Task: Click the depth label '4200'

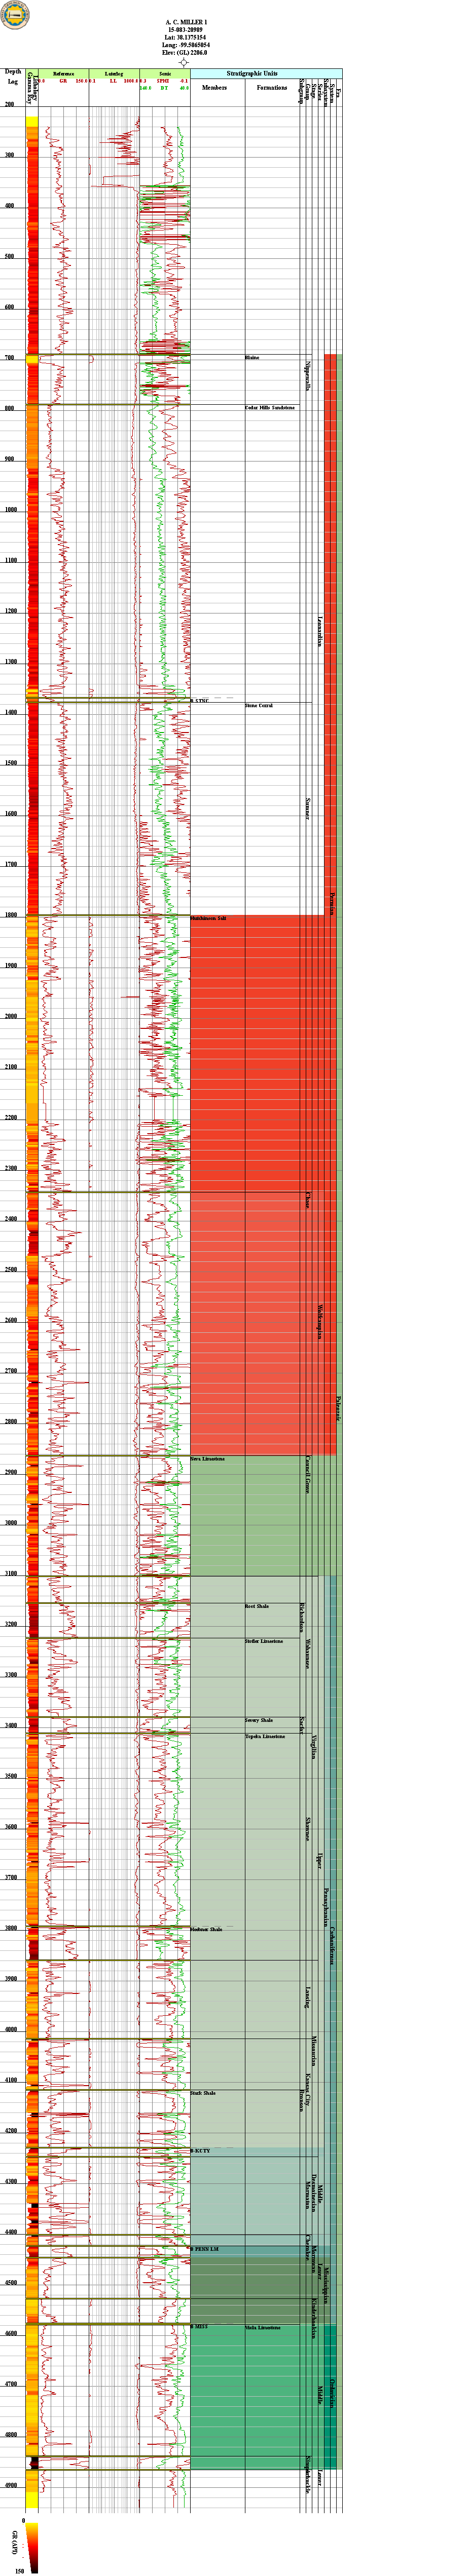Action: (x=10, y=2131)
